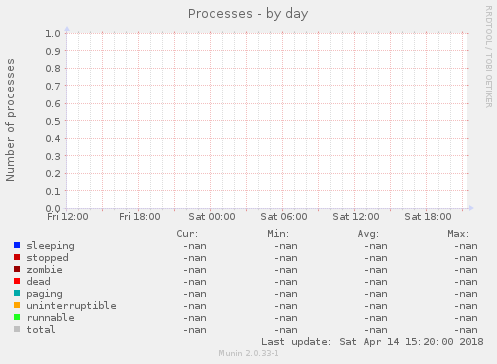
Task: Click the 'Munin 2.0.33-1' version text
Action: pos(248,353)
